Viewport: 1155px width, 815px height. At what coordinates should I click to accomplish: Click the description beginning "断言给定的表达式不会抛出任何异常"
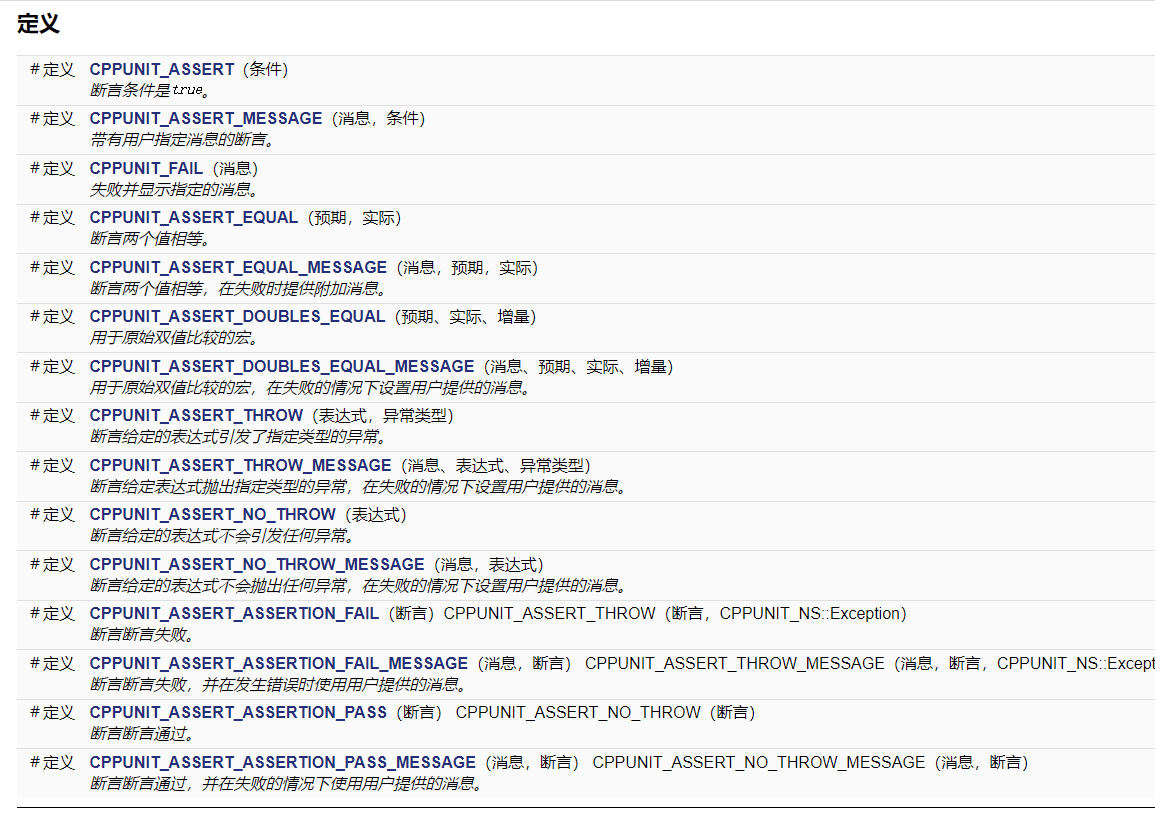[x=359, y=586]
